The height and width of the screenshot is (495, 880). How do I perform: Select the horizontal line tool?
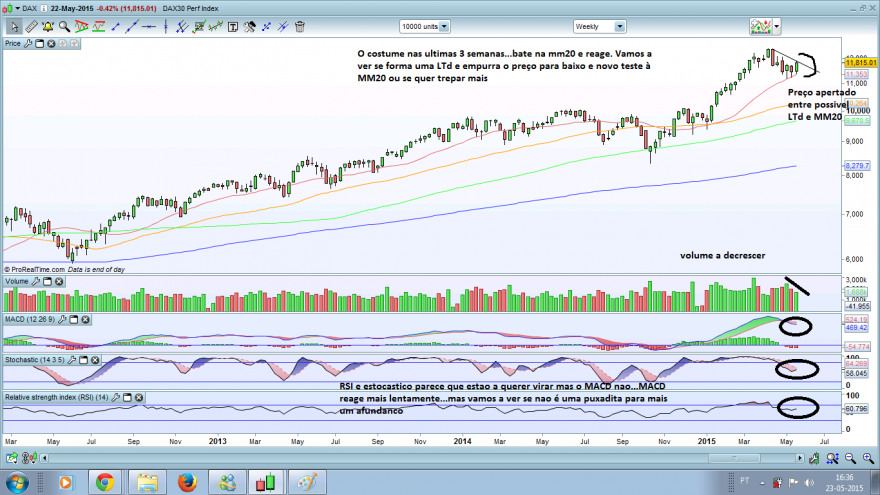149,26
